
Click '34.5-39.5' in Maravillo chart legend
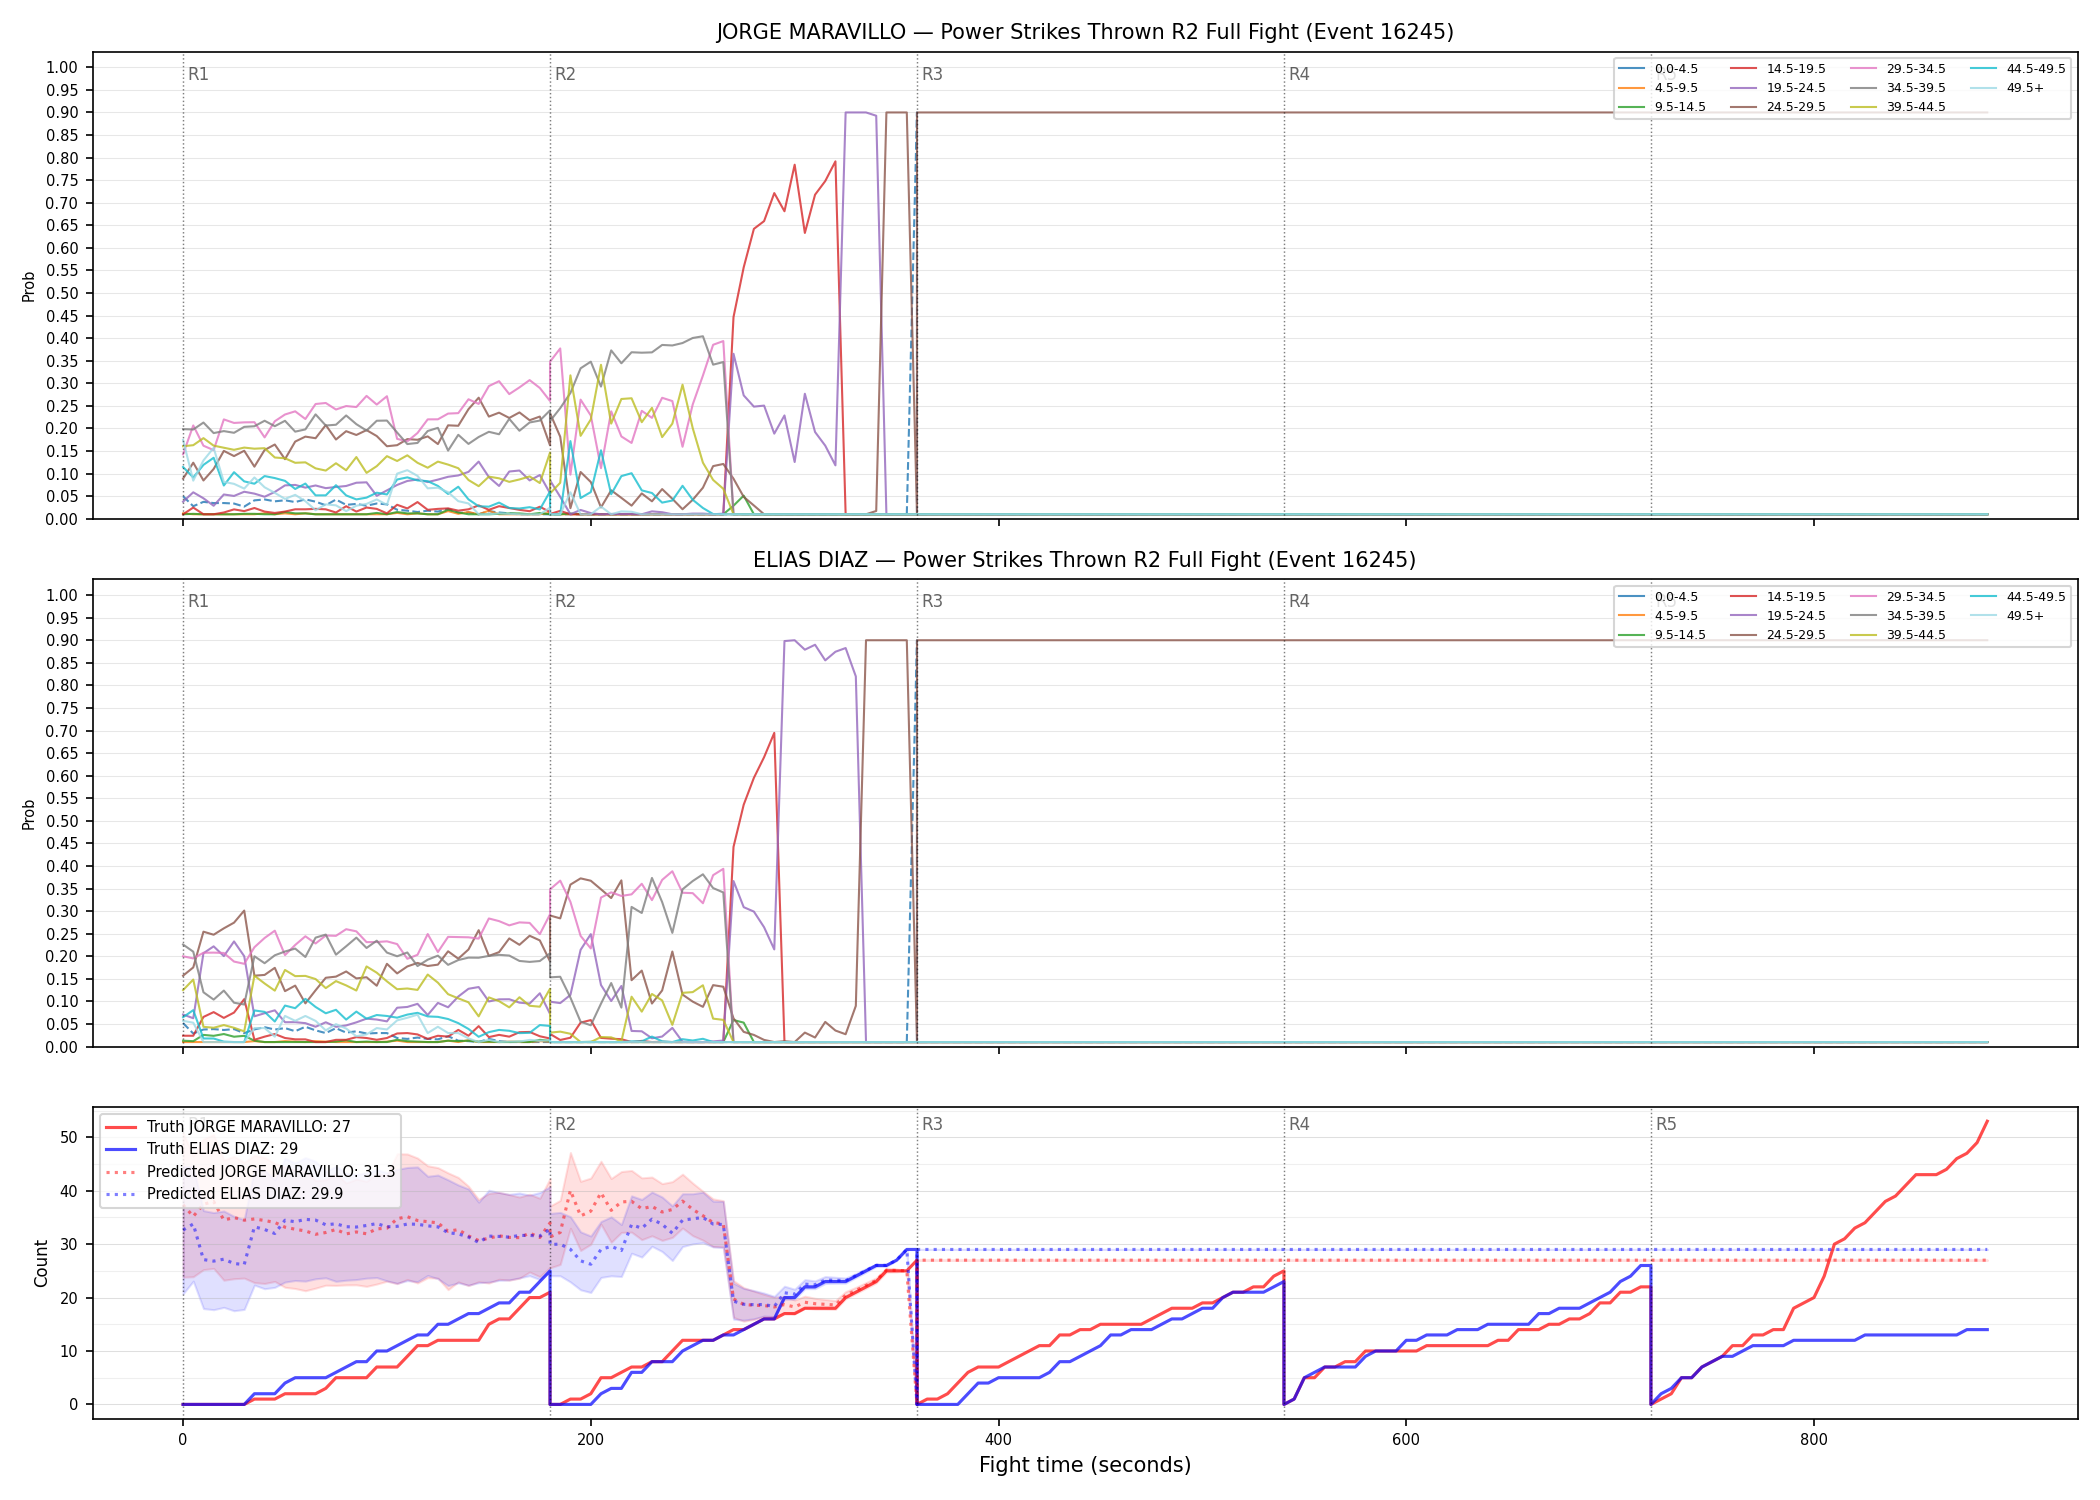tap(1916, 88)
